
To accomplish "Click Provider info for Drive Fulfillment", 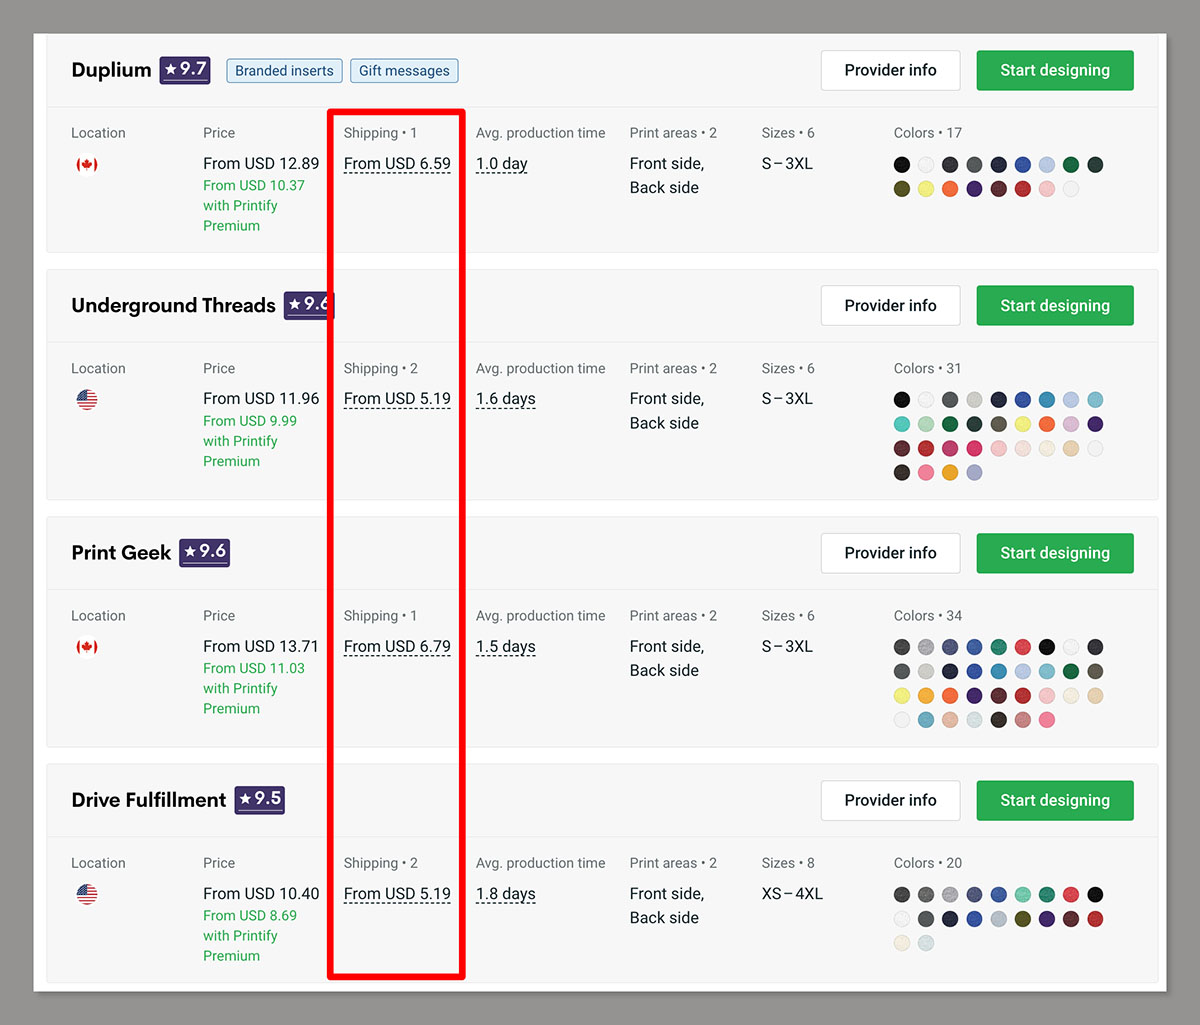I will point(890,800).
